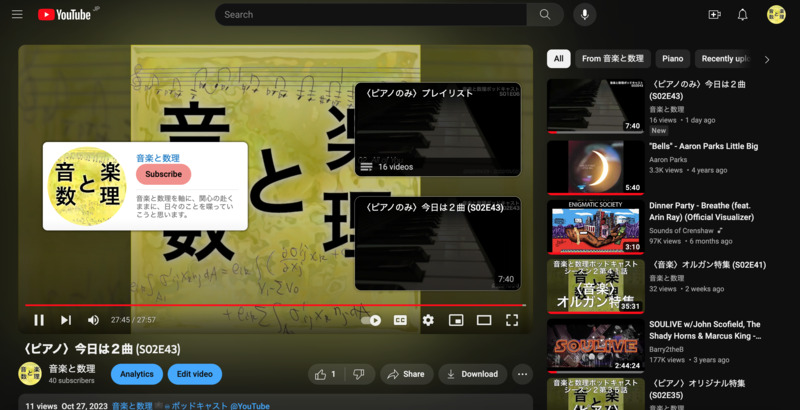Select the Piano filter chip
The height and width of the screenshot is (410, 800).
tap(672, 59)
